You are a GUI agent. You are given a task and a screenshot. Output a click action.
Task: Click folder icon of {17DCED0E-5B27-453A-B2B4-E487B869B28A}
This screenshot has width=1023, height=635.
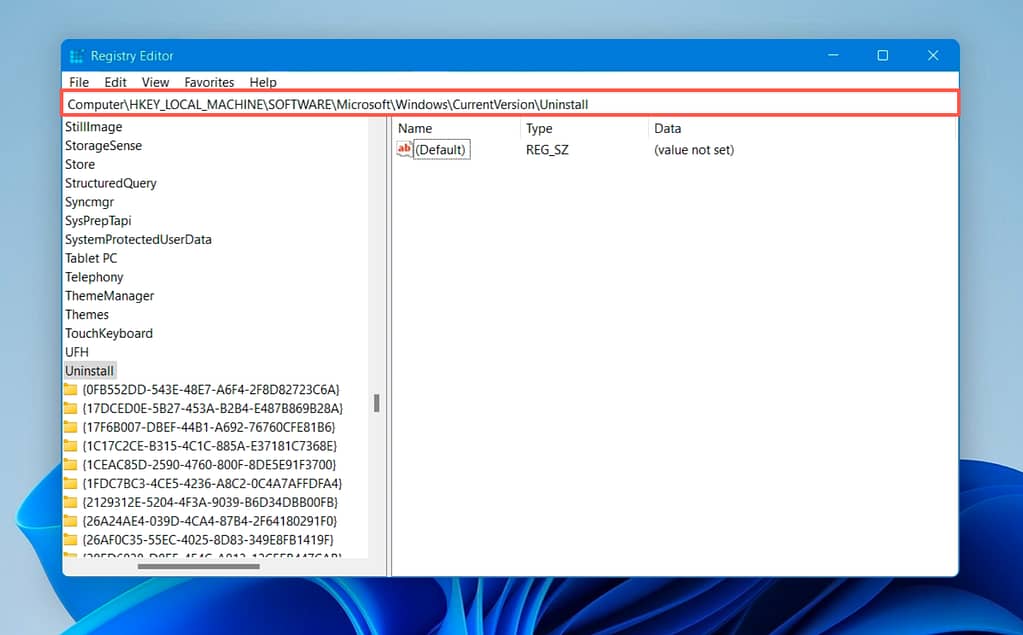(70, 409)
